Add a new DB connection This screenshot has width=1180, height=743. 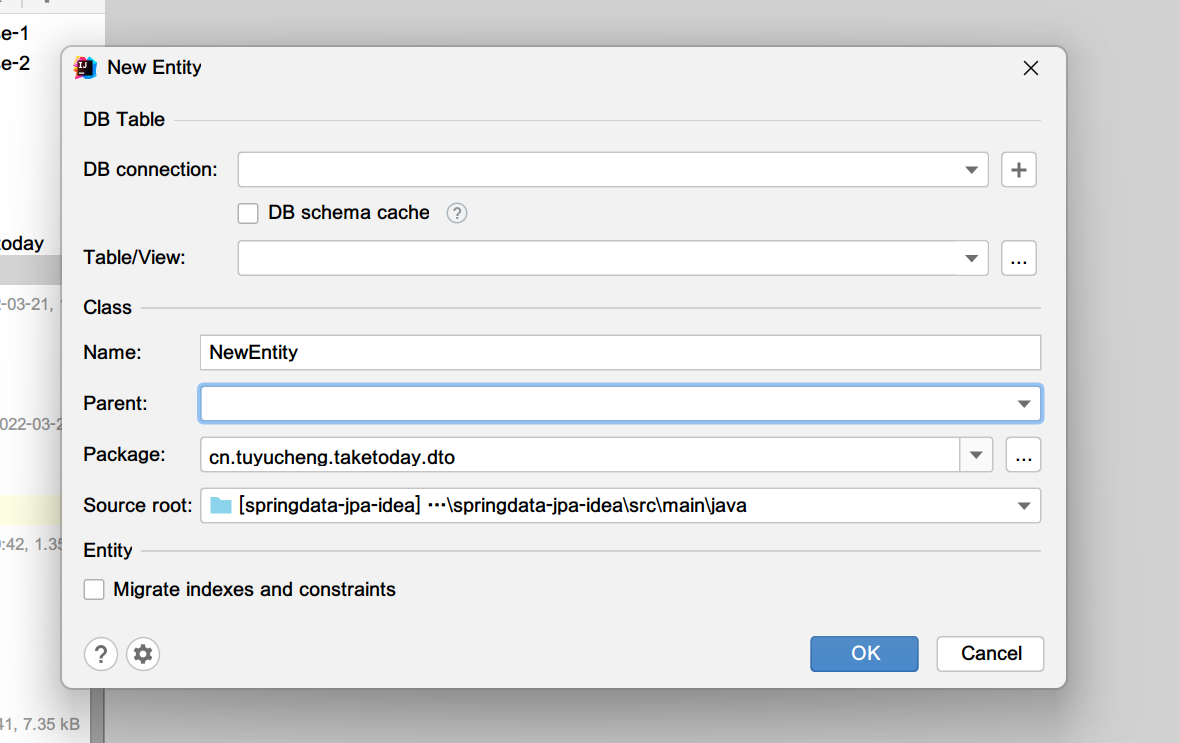tap(1018, 169)
